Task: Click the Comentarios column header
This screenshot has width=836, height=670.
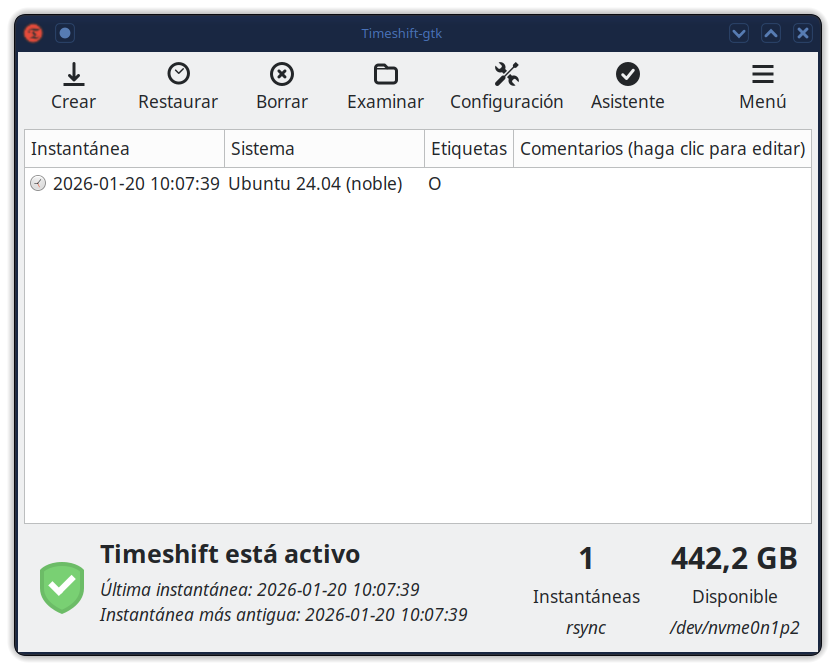Action: [x=662, y=149]
